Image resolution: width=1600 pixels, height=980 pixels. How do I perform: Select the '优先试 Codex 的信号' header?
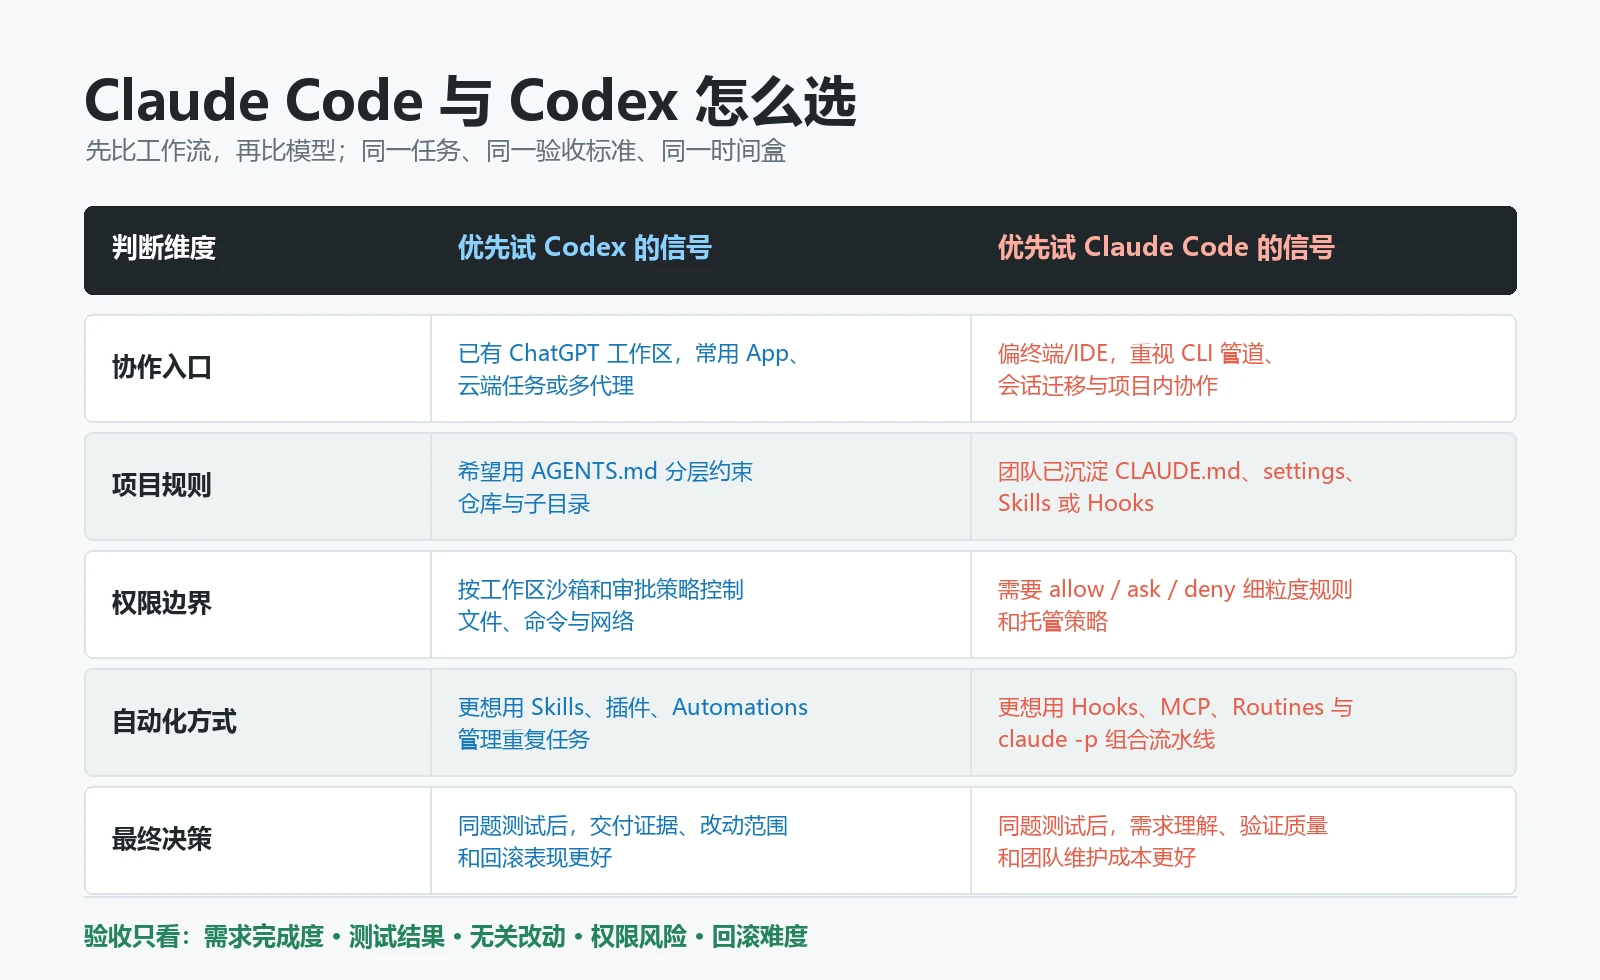(x=584, y=248)
